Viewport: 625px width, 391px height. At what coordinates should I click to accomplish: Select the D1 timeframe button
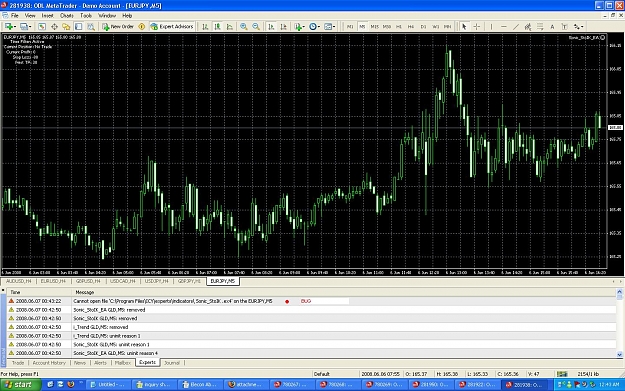coord(423,26)
